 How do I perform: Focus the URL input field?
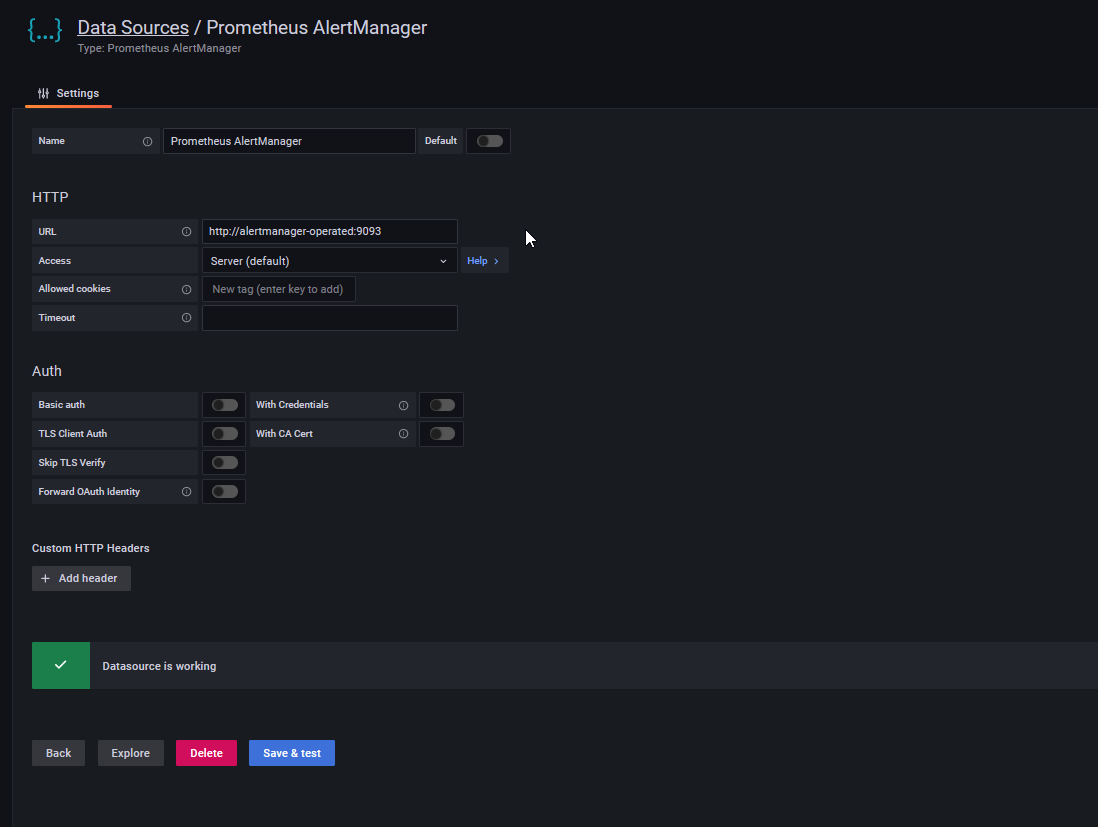pos(330,232)
